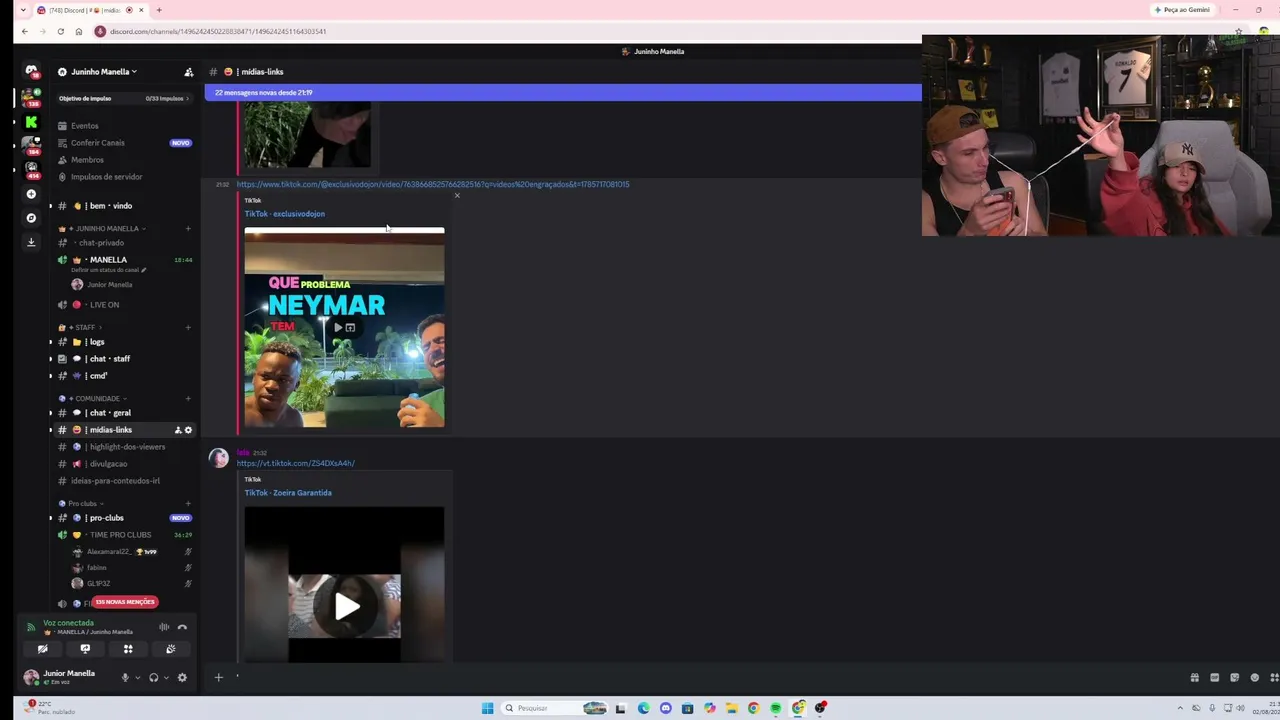The width and height of the screenshot is (1280, 720).
Task: Disconnect from voice call
Action: click(182, 627)
